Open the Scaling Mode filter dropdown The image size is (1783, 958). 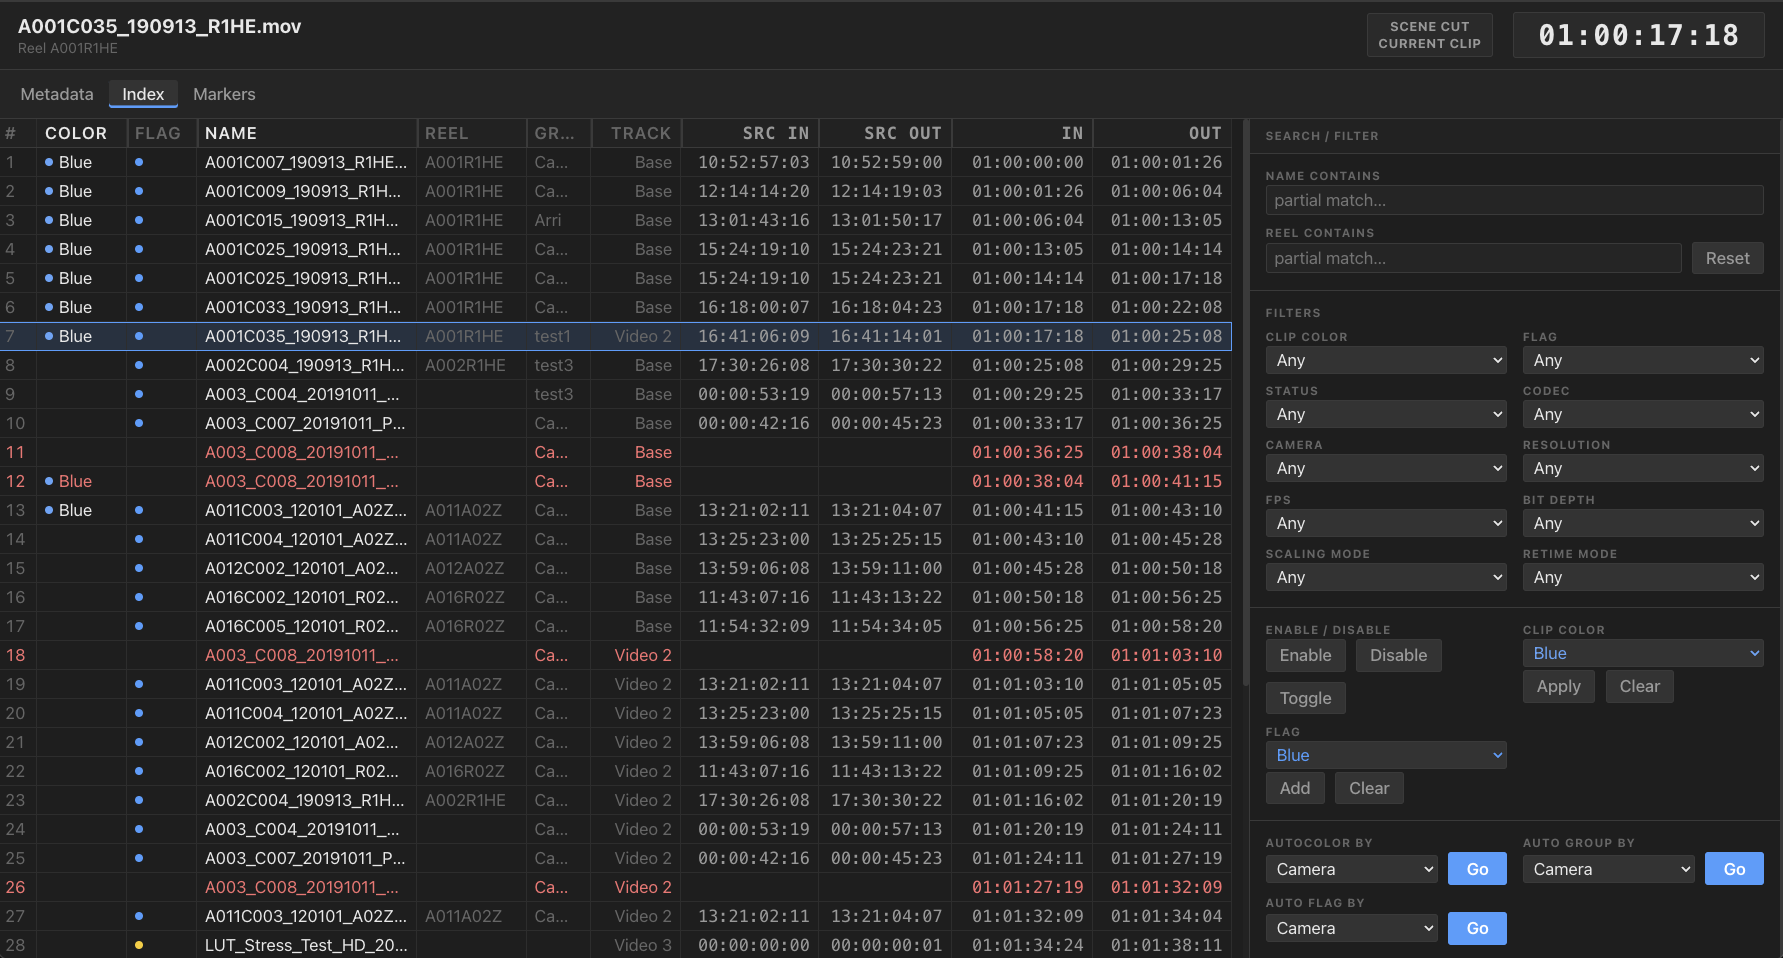[x=1386, y=577]
